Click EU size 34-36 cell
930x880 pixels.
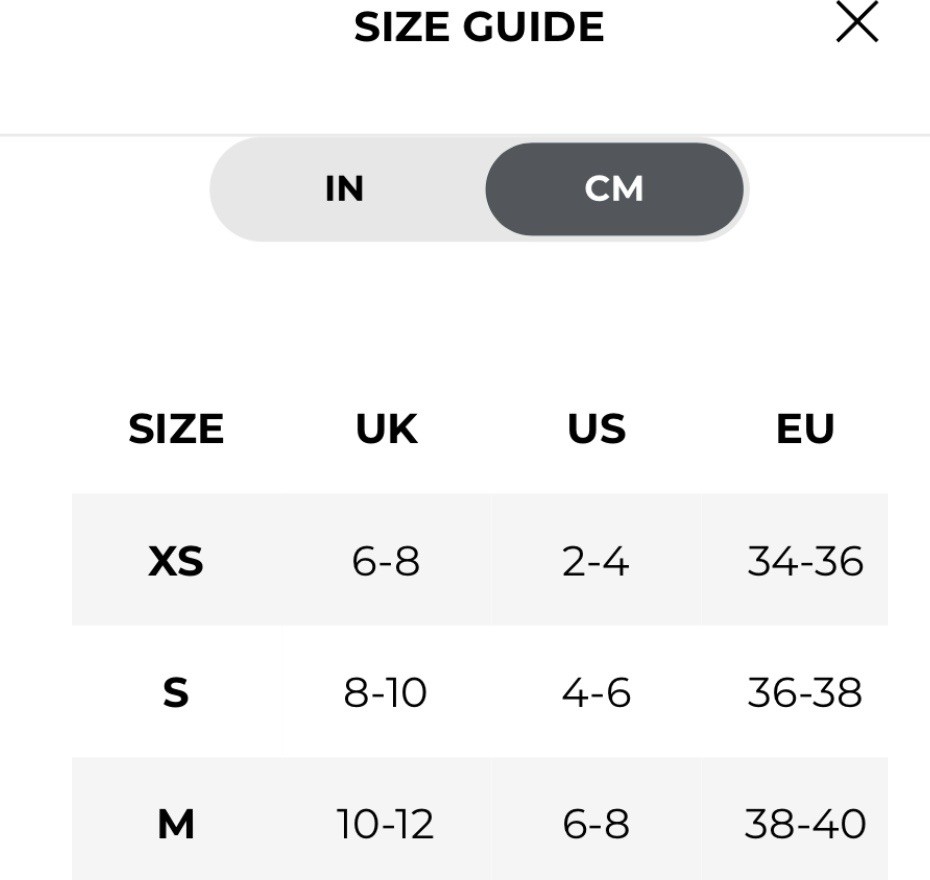click(805, 561)
